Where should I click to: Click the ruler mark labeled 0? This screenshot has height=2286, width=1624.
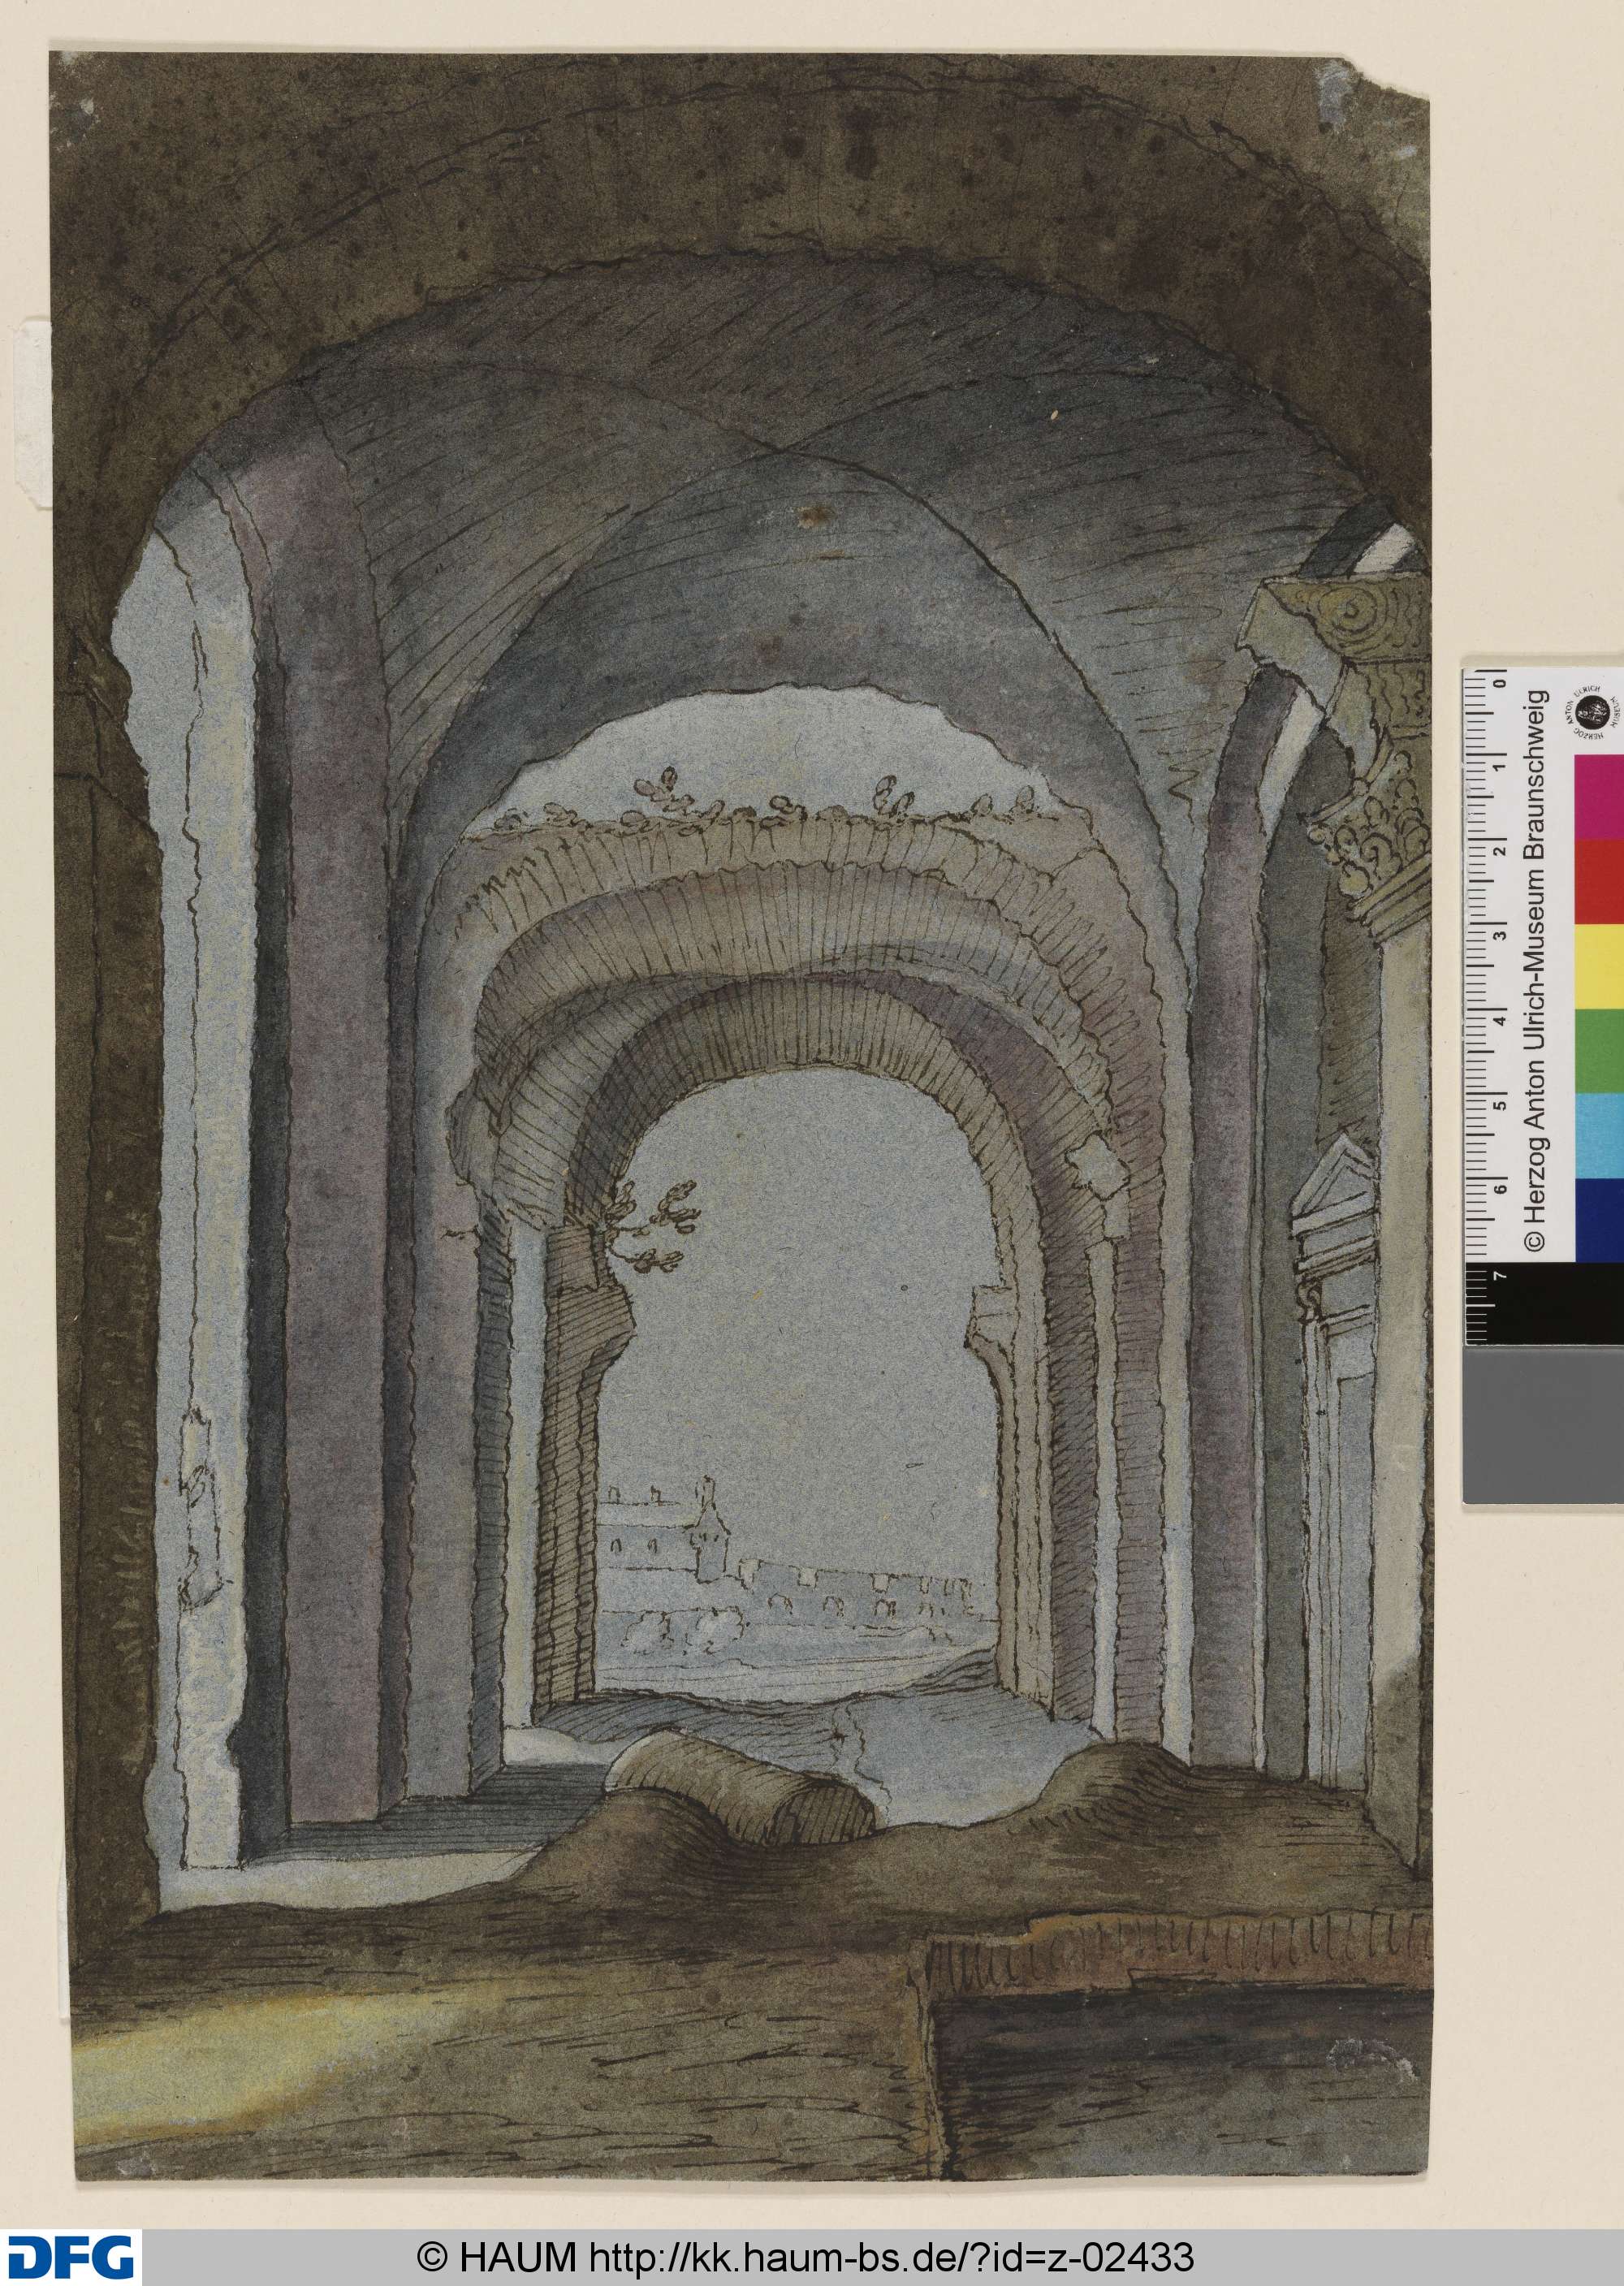tap(1501, 682)
